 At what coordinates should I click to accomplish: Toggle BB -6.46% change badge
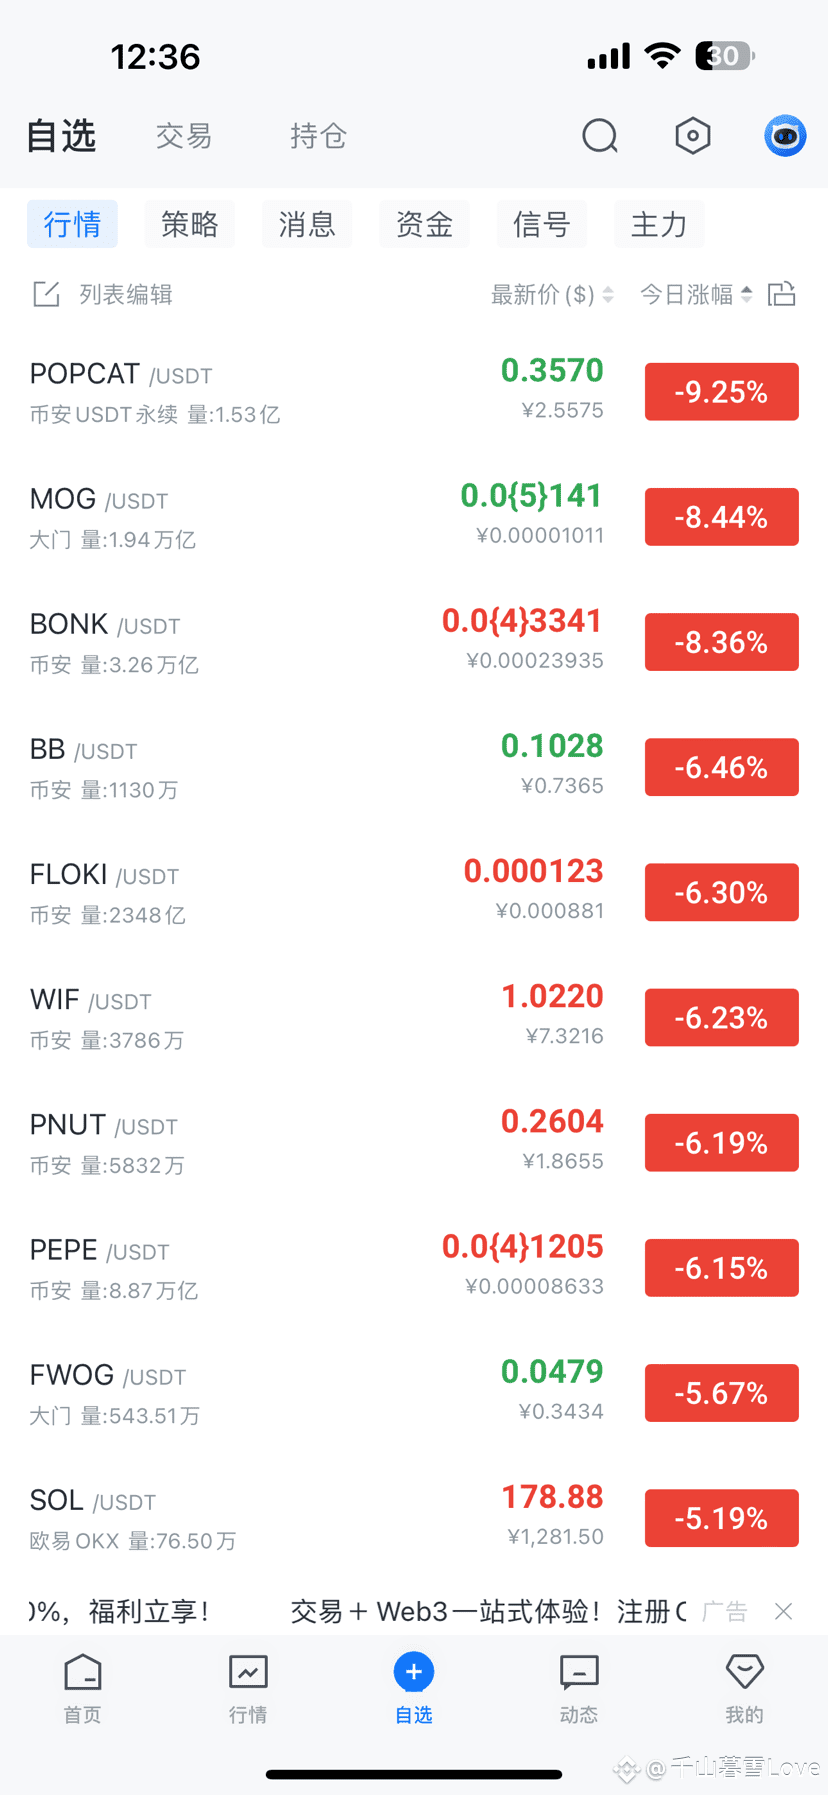(721, 767)
